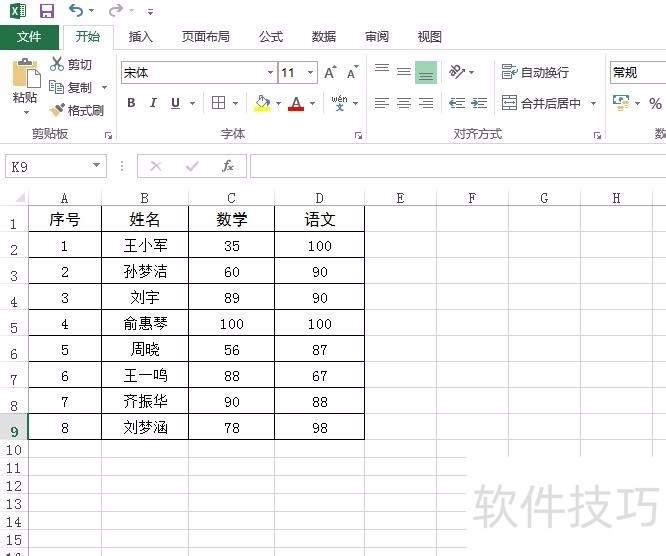666x556 pixels.
Task: Click the Paste (粘贴) clipboard icon
Action: point(25,73)
